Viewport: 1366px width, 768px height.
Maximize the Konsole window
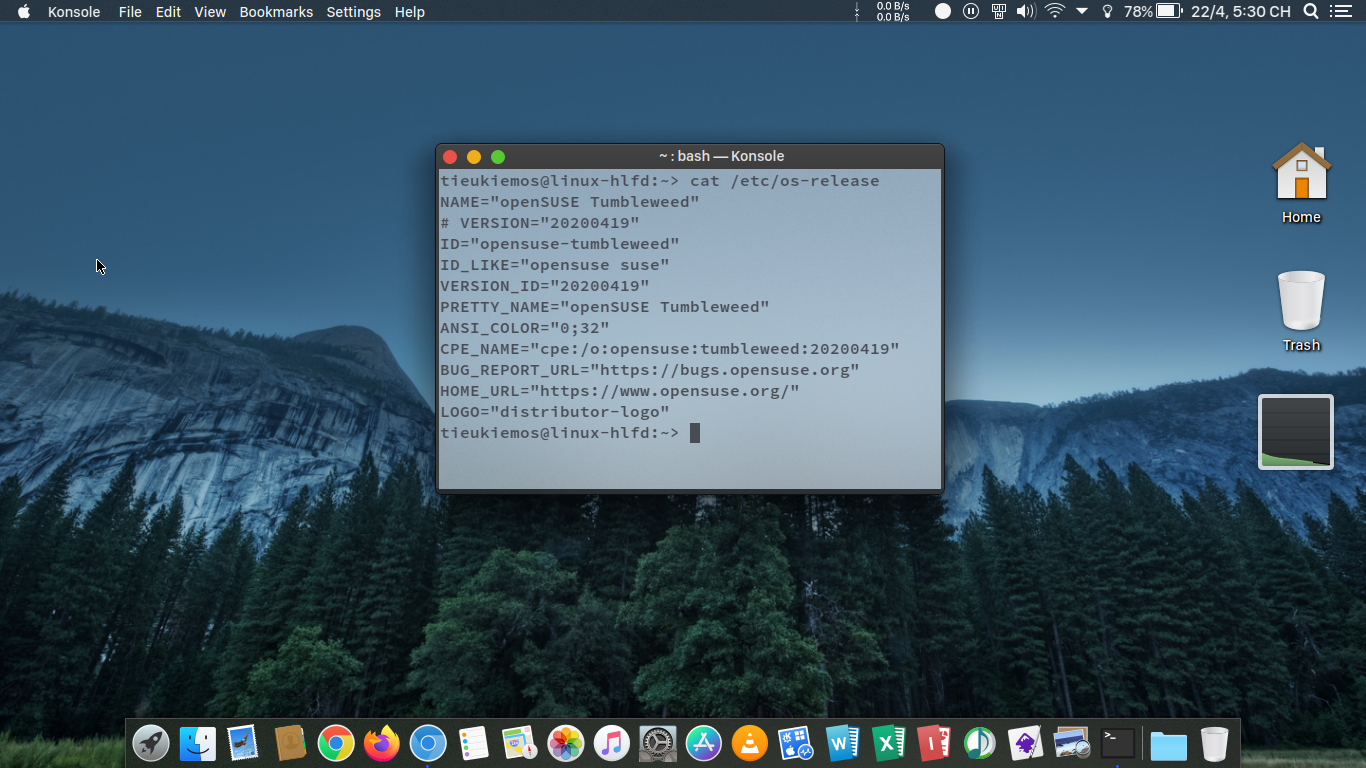(x=498, y=157)
